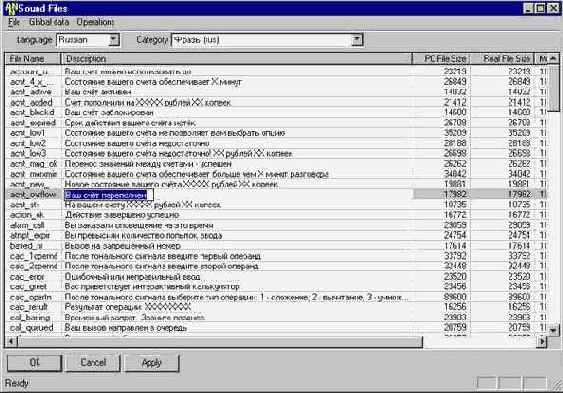Select the acnt_ovrflow file name

coord(33,195)
